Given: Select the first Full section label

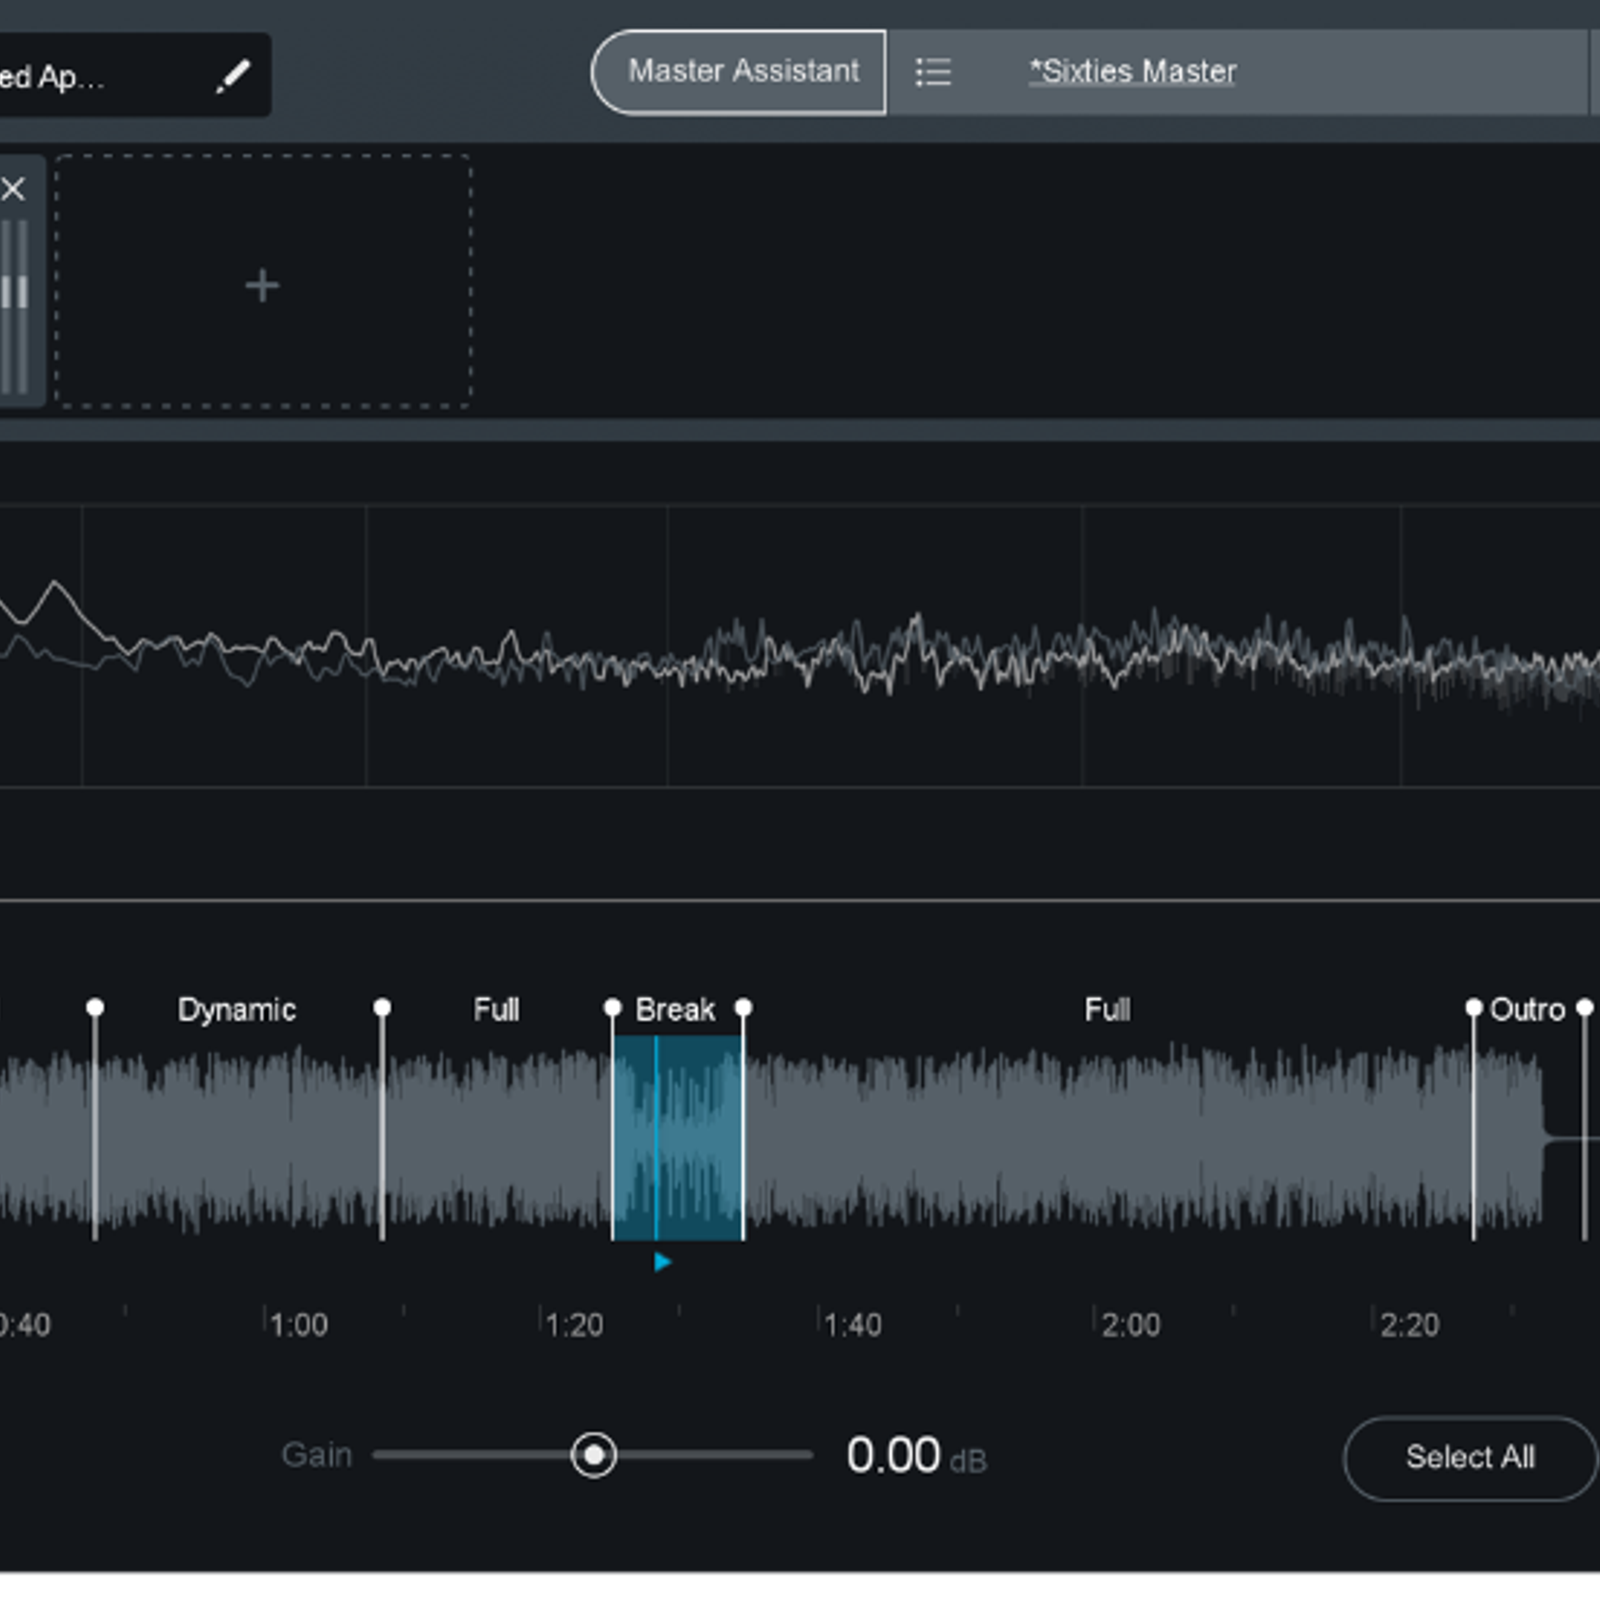Looking at the screenshot, I should point(497,1010).
